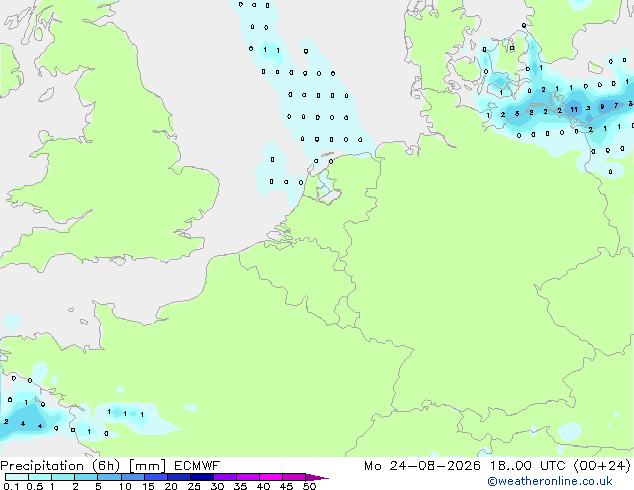634x490 pixels.
Task: Click legend label '30'
Action: click(x=217, y=486)
